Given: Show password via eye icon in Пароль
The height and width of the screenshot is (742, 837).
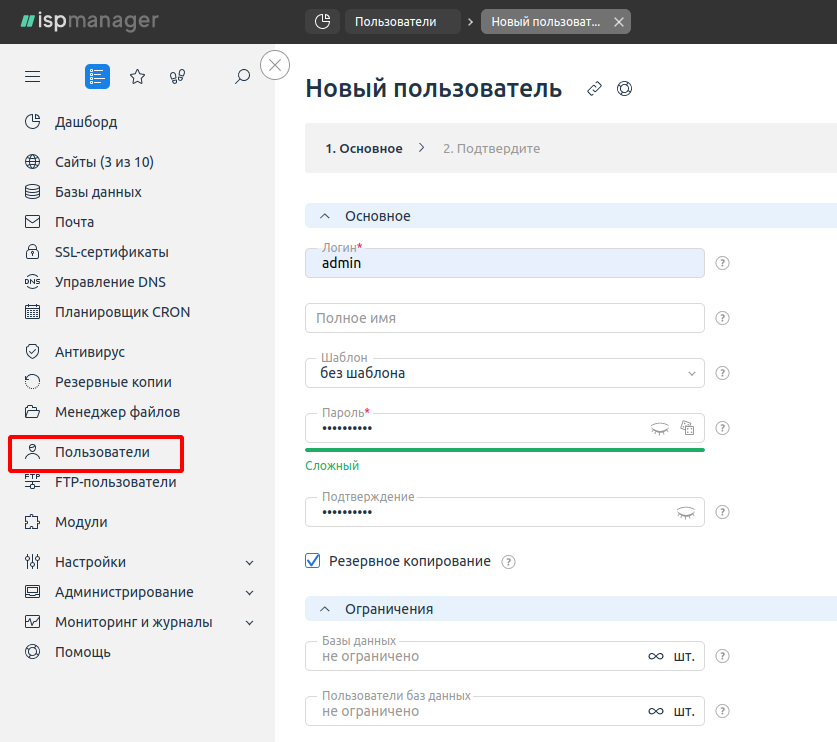Looking at the screenshot, I should point(660,428).
